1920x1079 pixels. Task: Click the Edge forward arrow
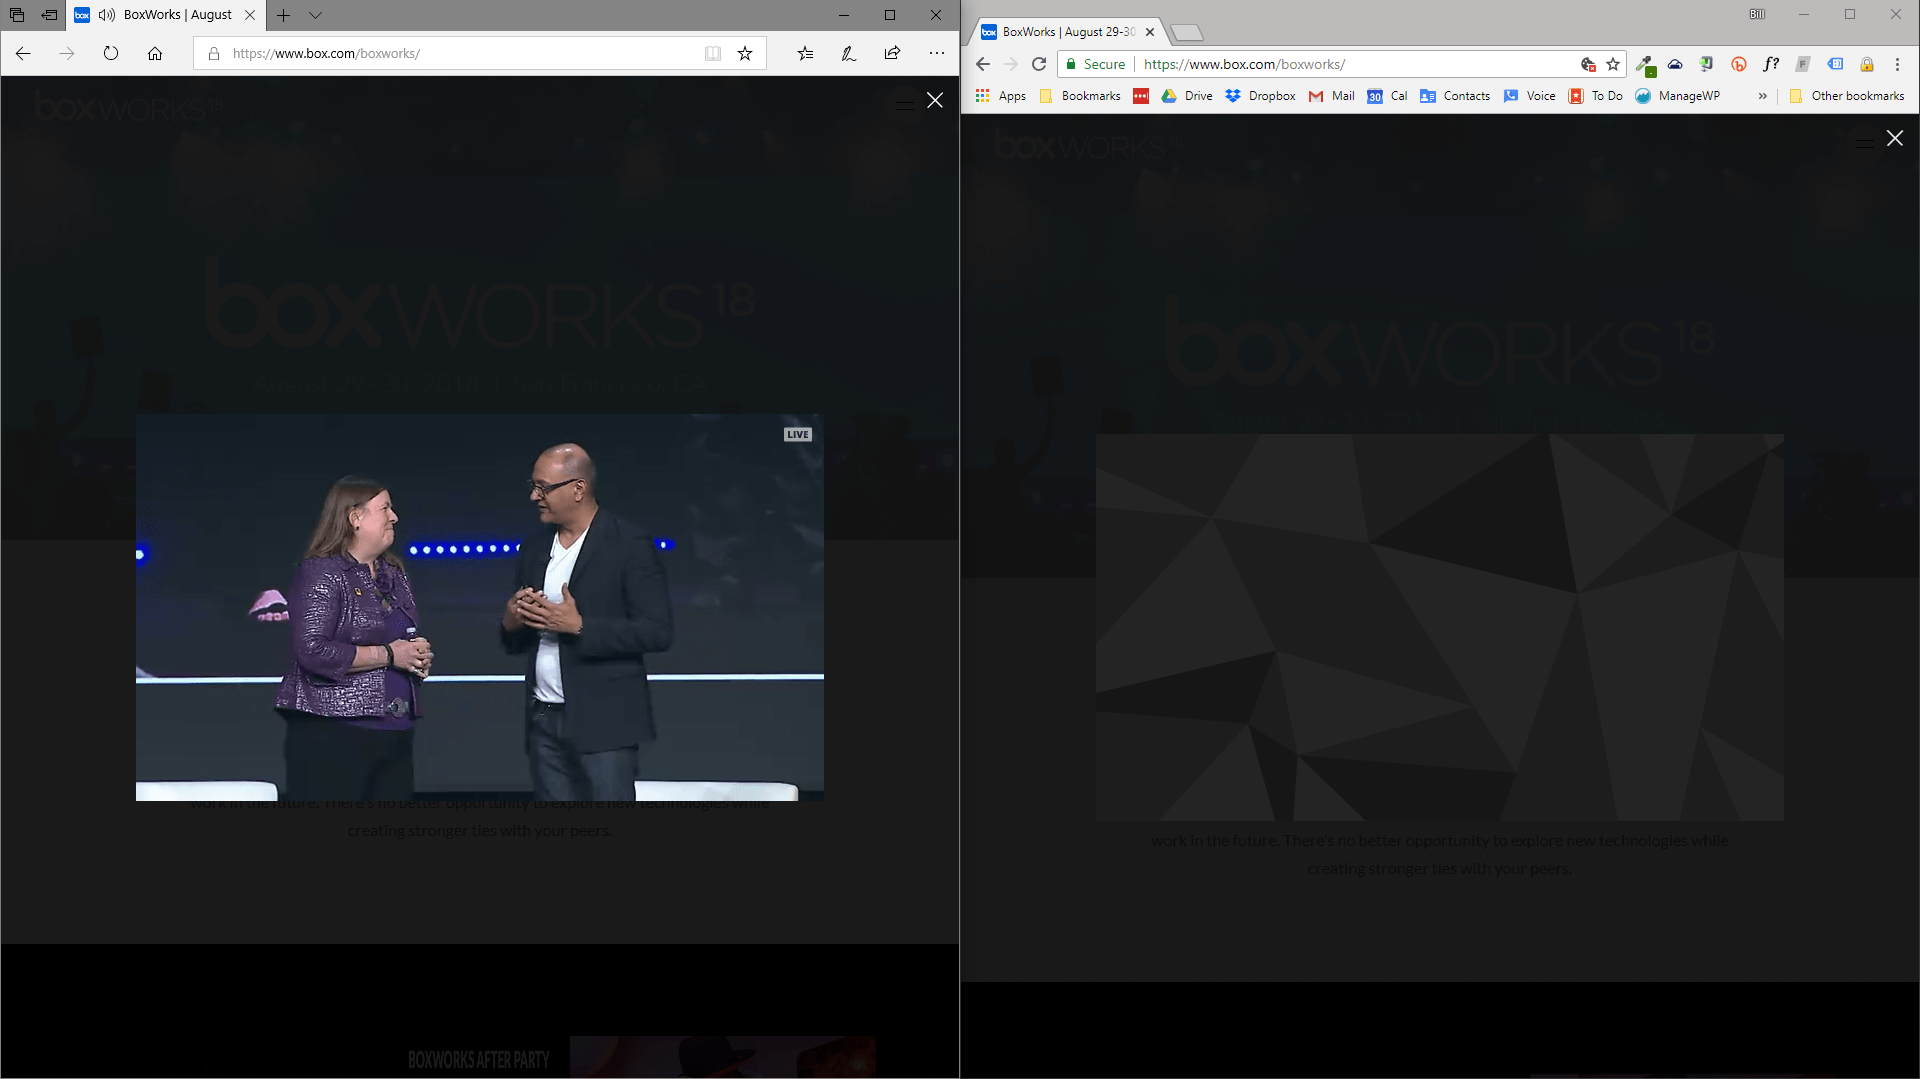(x=67, y=53)
